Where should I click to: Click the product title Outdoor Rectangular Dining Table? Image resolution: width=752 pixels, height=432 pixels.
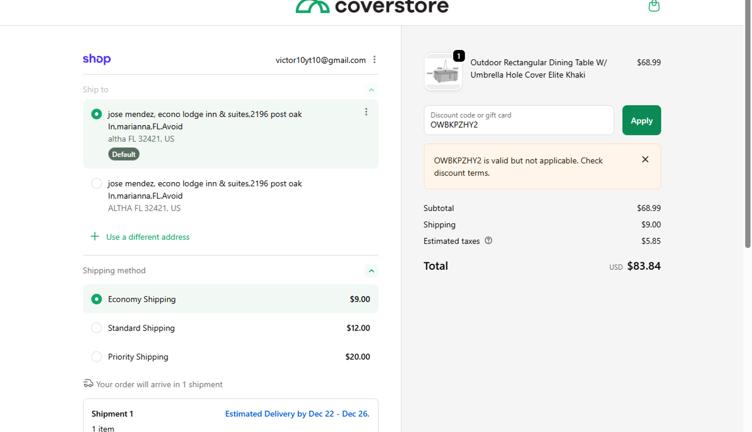539,69
